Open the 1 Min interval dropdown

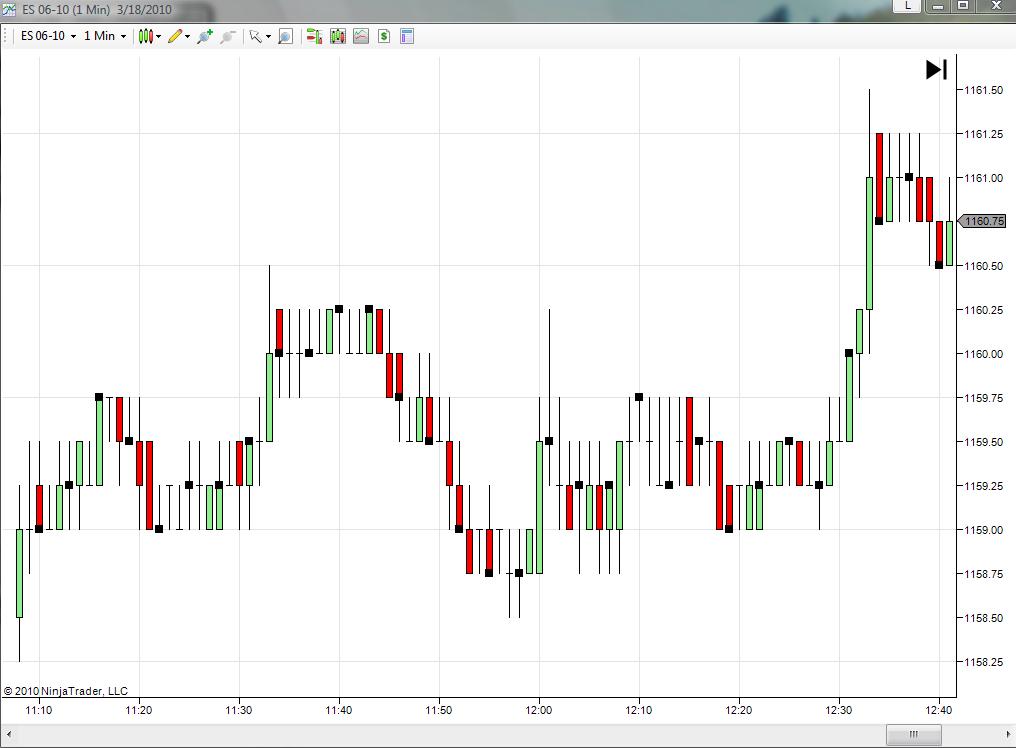click(105, 36)
